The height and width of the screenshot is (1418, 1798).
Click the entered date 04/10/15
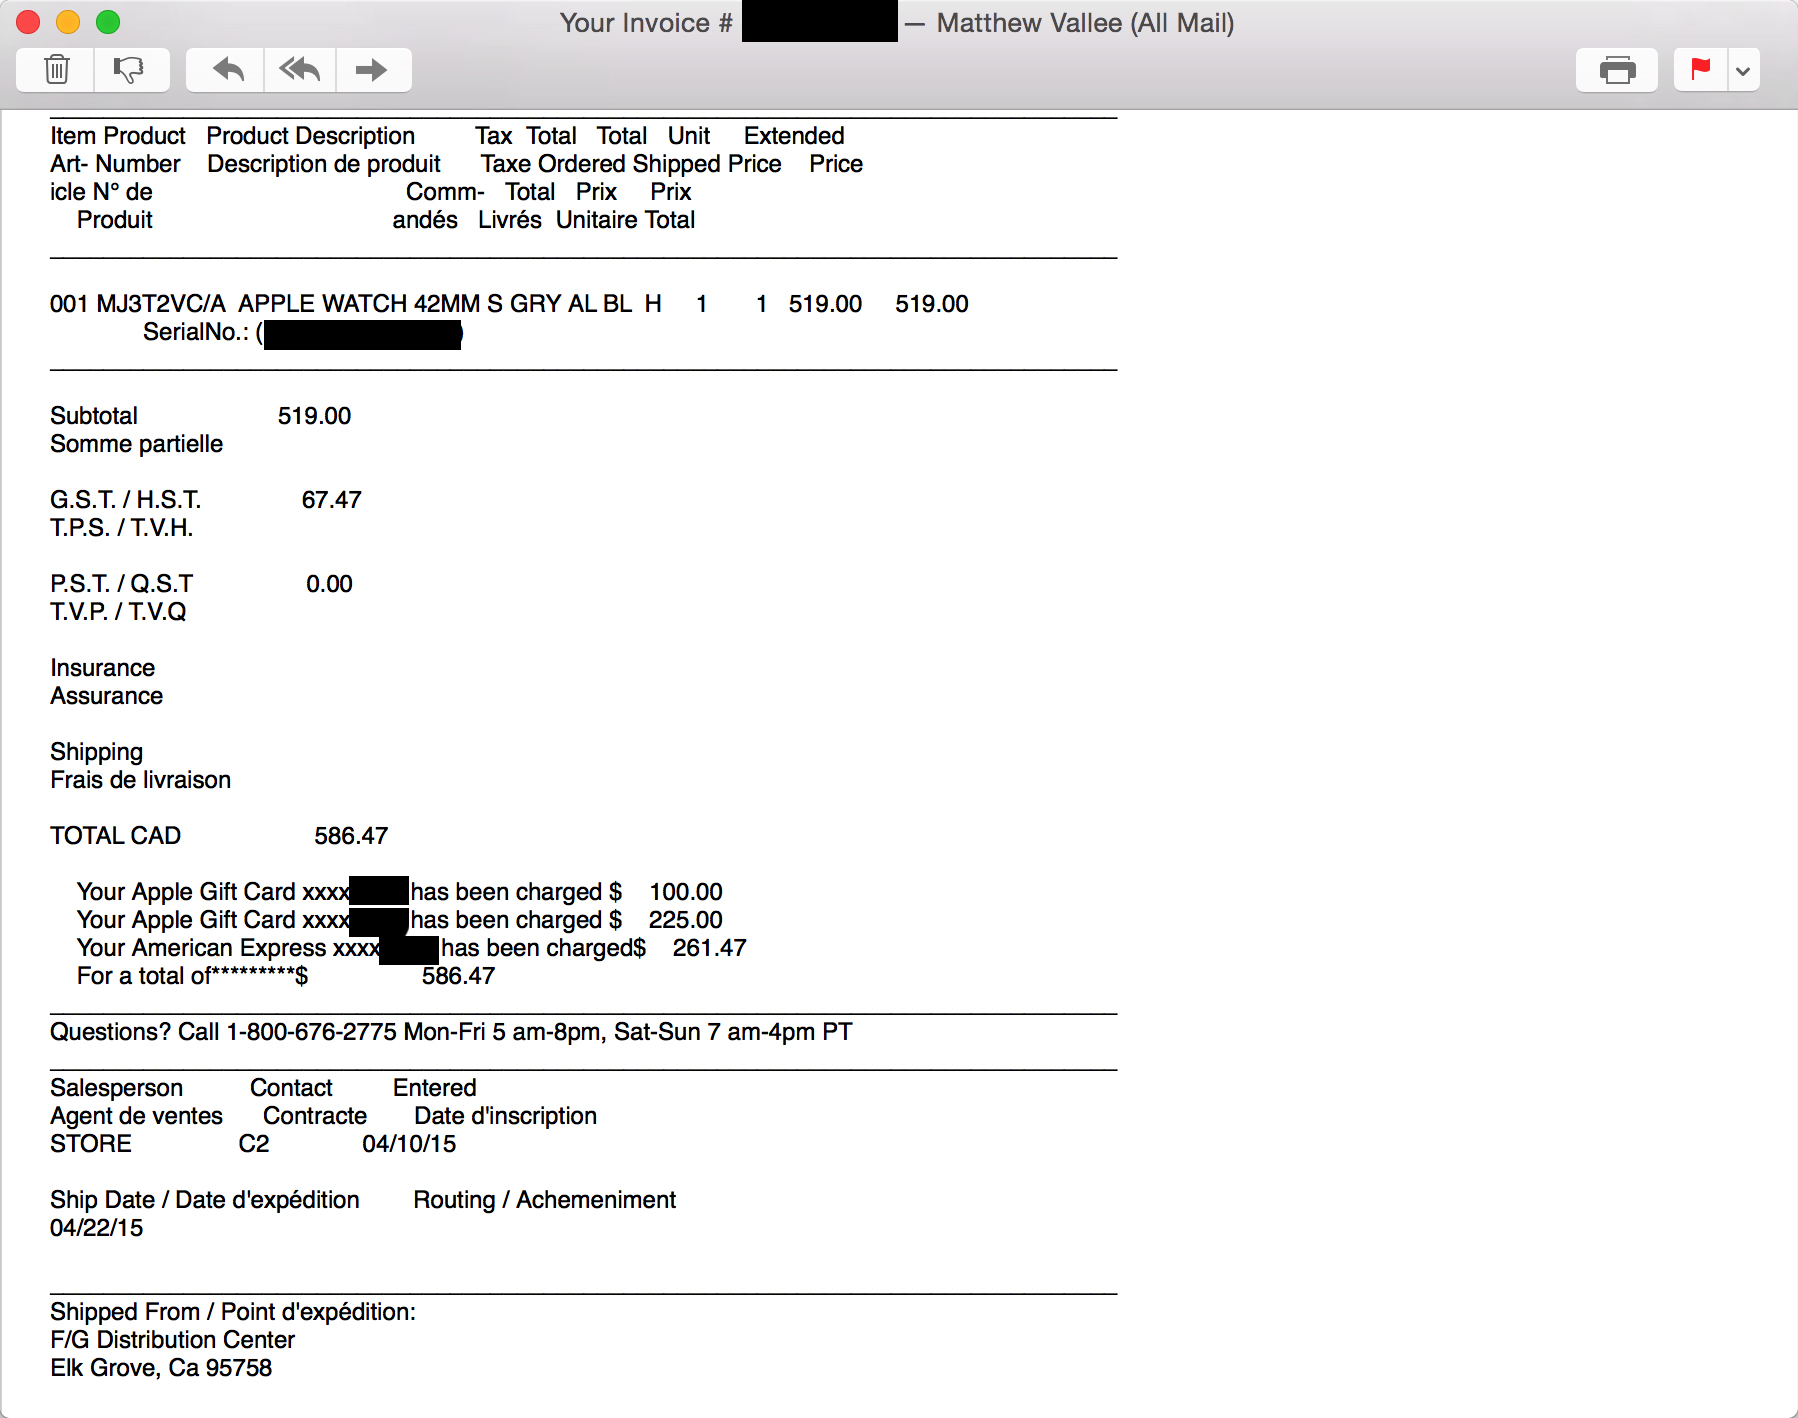[x=409, y=1144]
